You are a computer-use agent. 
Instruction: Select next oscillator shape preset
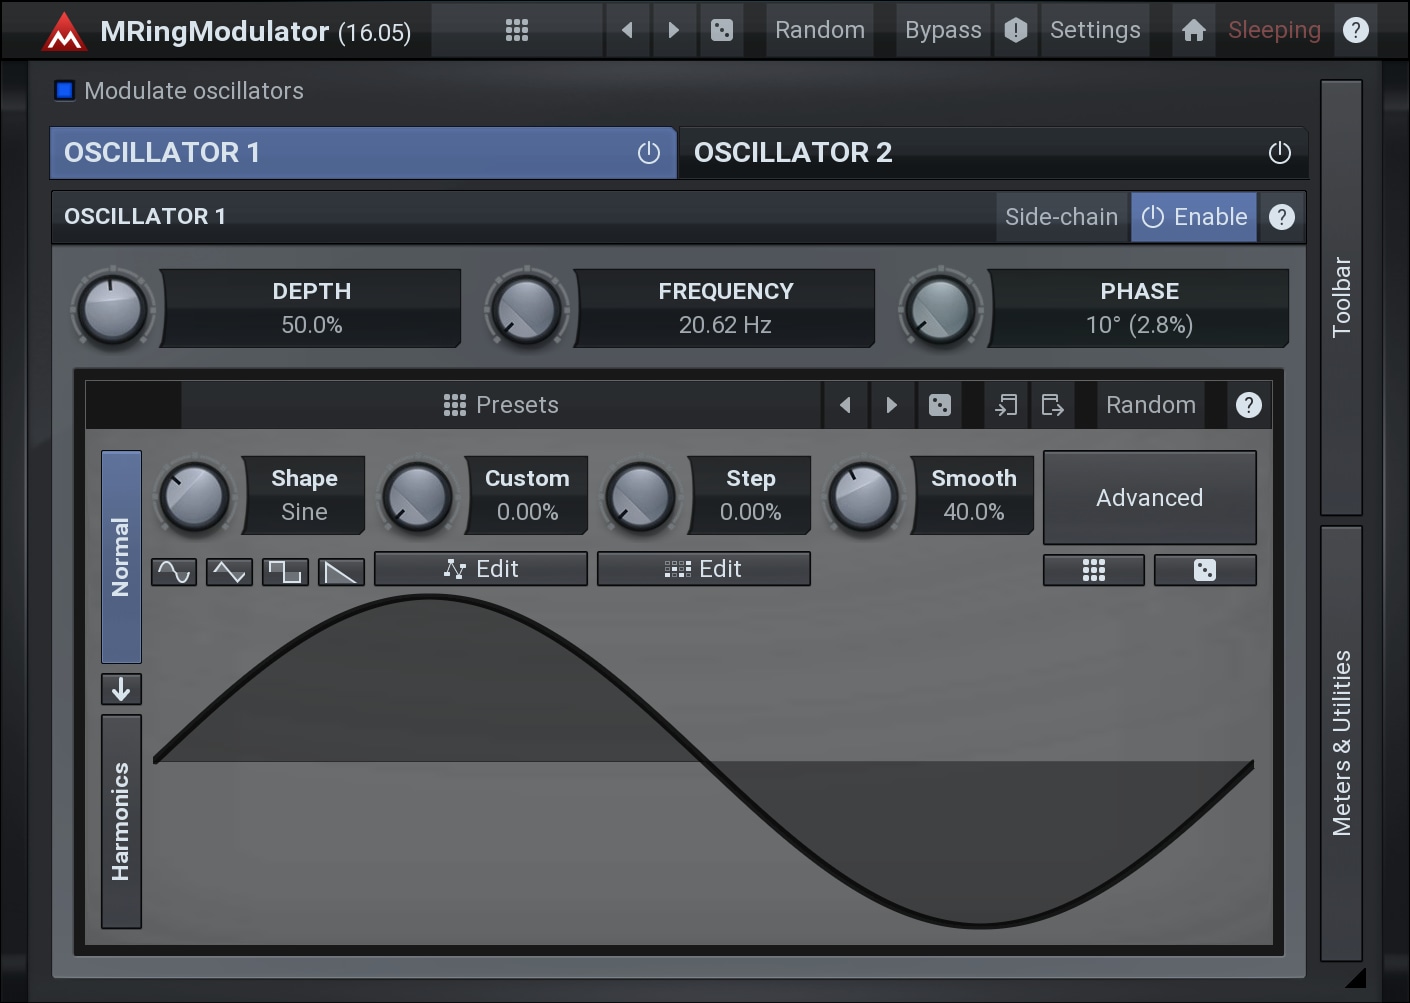click(x=891, y=405)
